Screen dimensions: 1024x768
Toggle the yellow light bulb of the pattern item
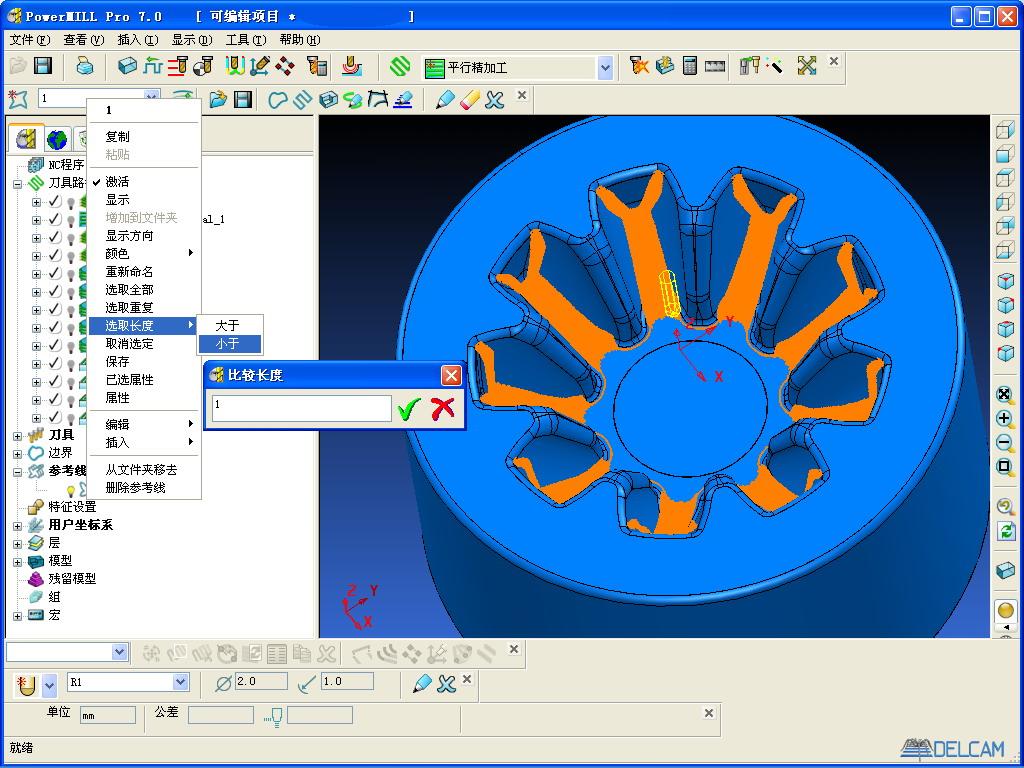[71, 490]
